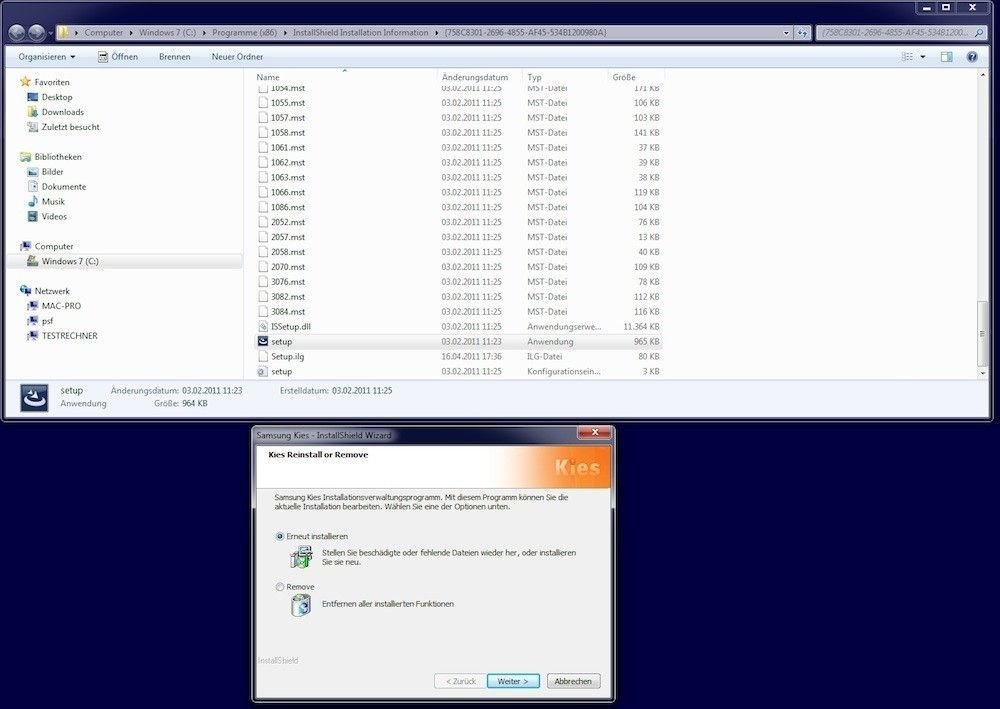
Task: Click the file list vertical scrollbar thumb
Action: click(982, 332)
